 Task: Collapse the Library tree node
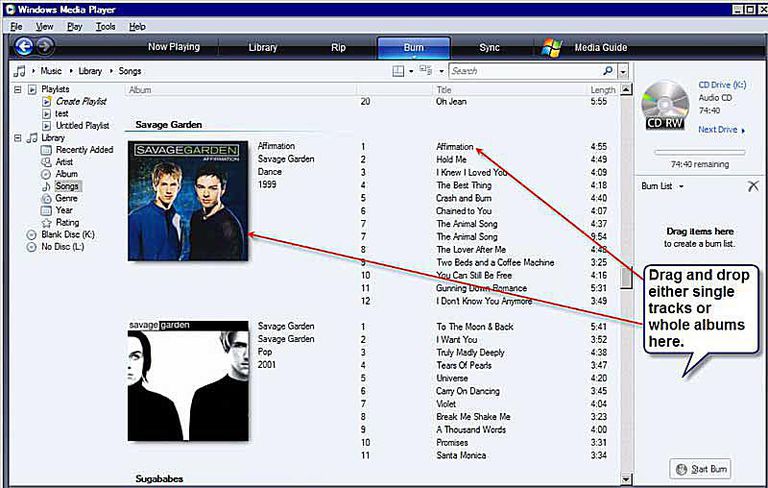(x=18, y=138)
